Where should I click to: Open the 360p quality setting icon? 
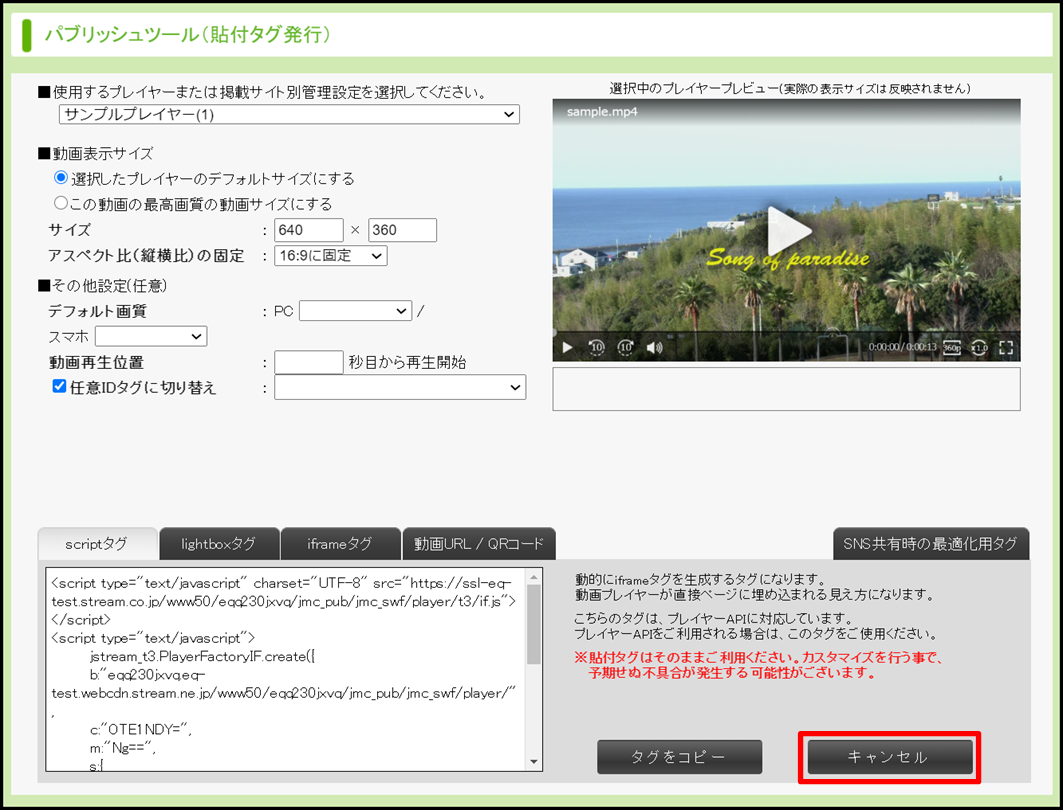952,348
